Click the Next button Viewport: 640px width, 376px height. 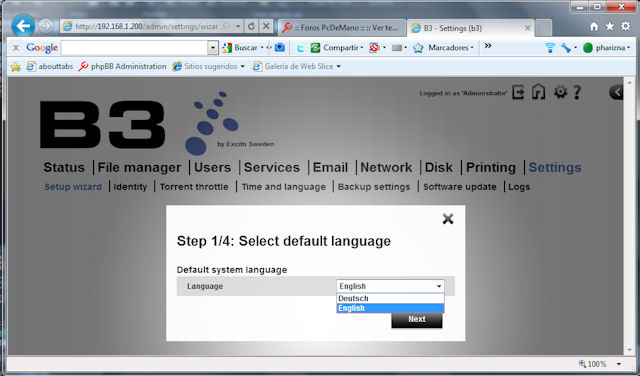(x=417, y=319)
